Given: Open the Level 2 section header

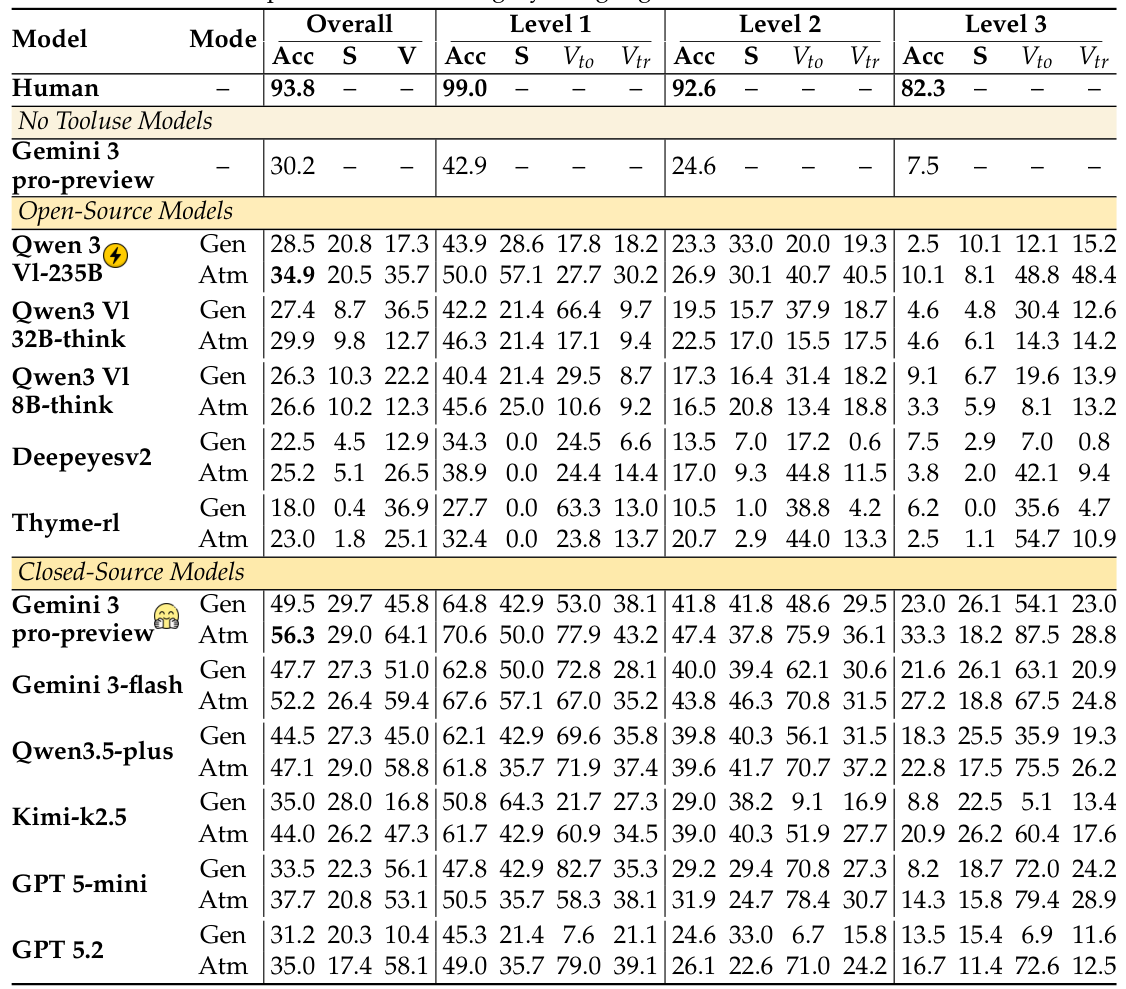Looking at the screenshot, I should pyautogui.click(x=780, y=20).
